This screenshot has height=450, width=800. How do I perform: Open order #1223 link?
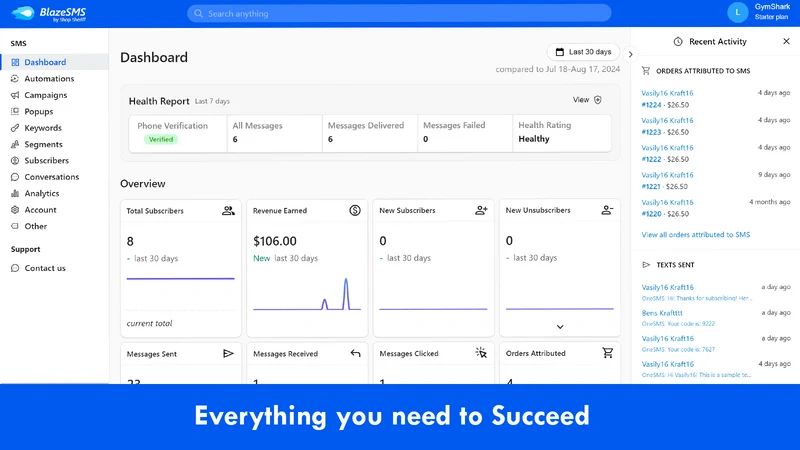pyautogui.click(x=652, y=132)
